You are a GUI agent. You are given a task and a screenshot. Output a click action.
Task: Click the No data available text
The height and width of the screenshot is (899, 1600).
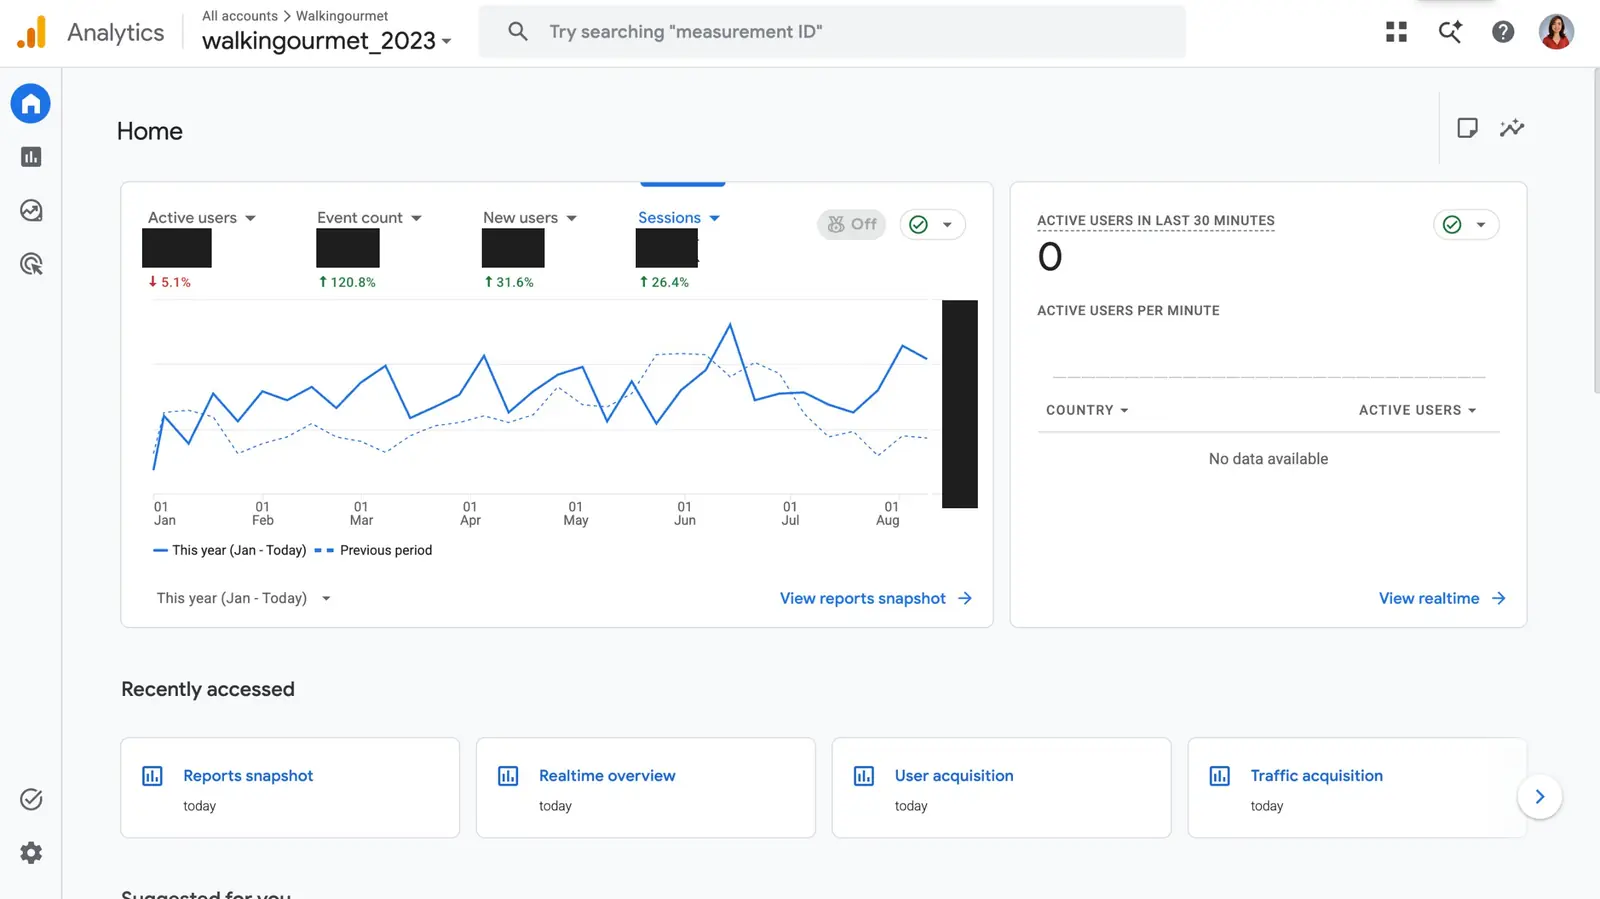(x=1268, y=459)
